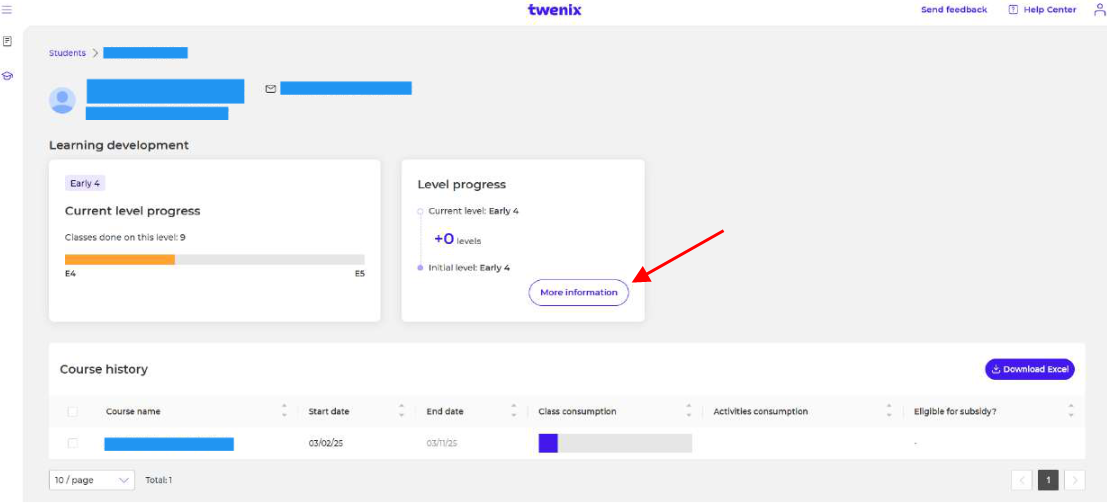
Task: Click the next page arrow
Action: pos(1075,480)
